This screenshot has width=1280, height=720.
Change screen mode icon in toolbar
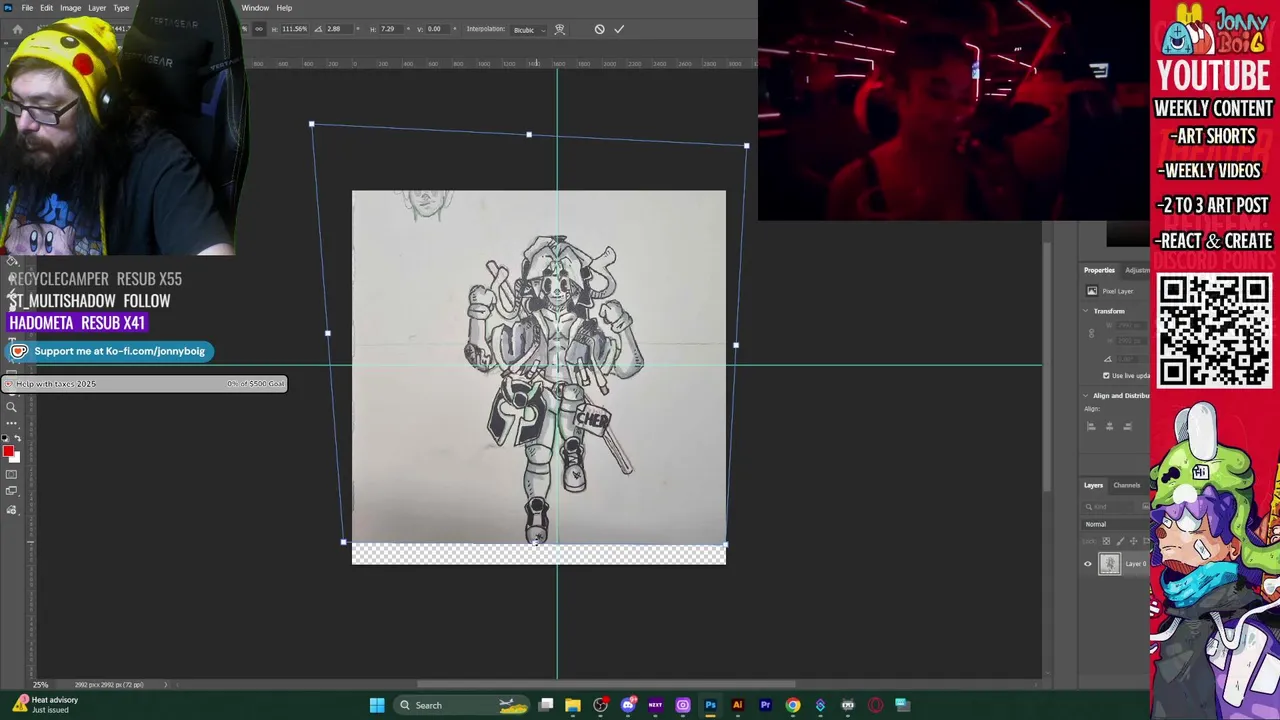(11, 491)
